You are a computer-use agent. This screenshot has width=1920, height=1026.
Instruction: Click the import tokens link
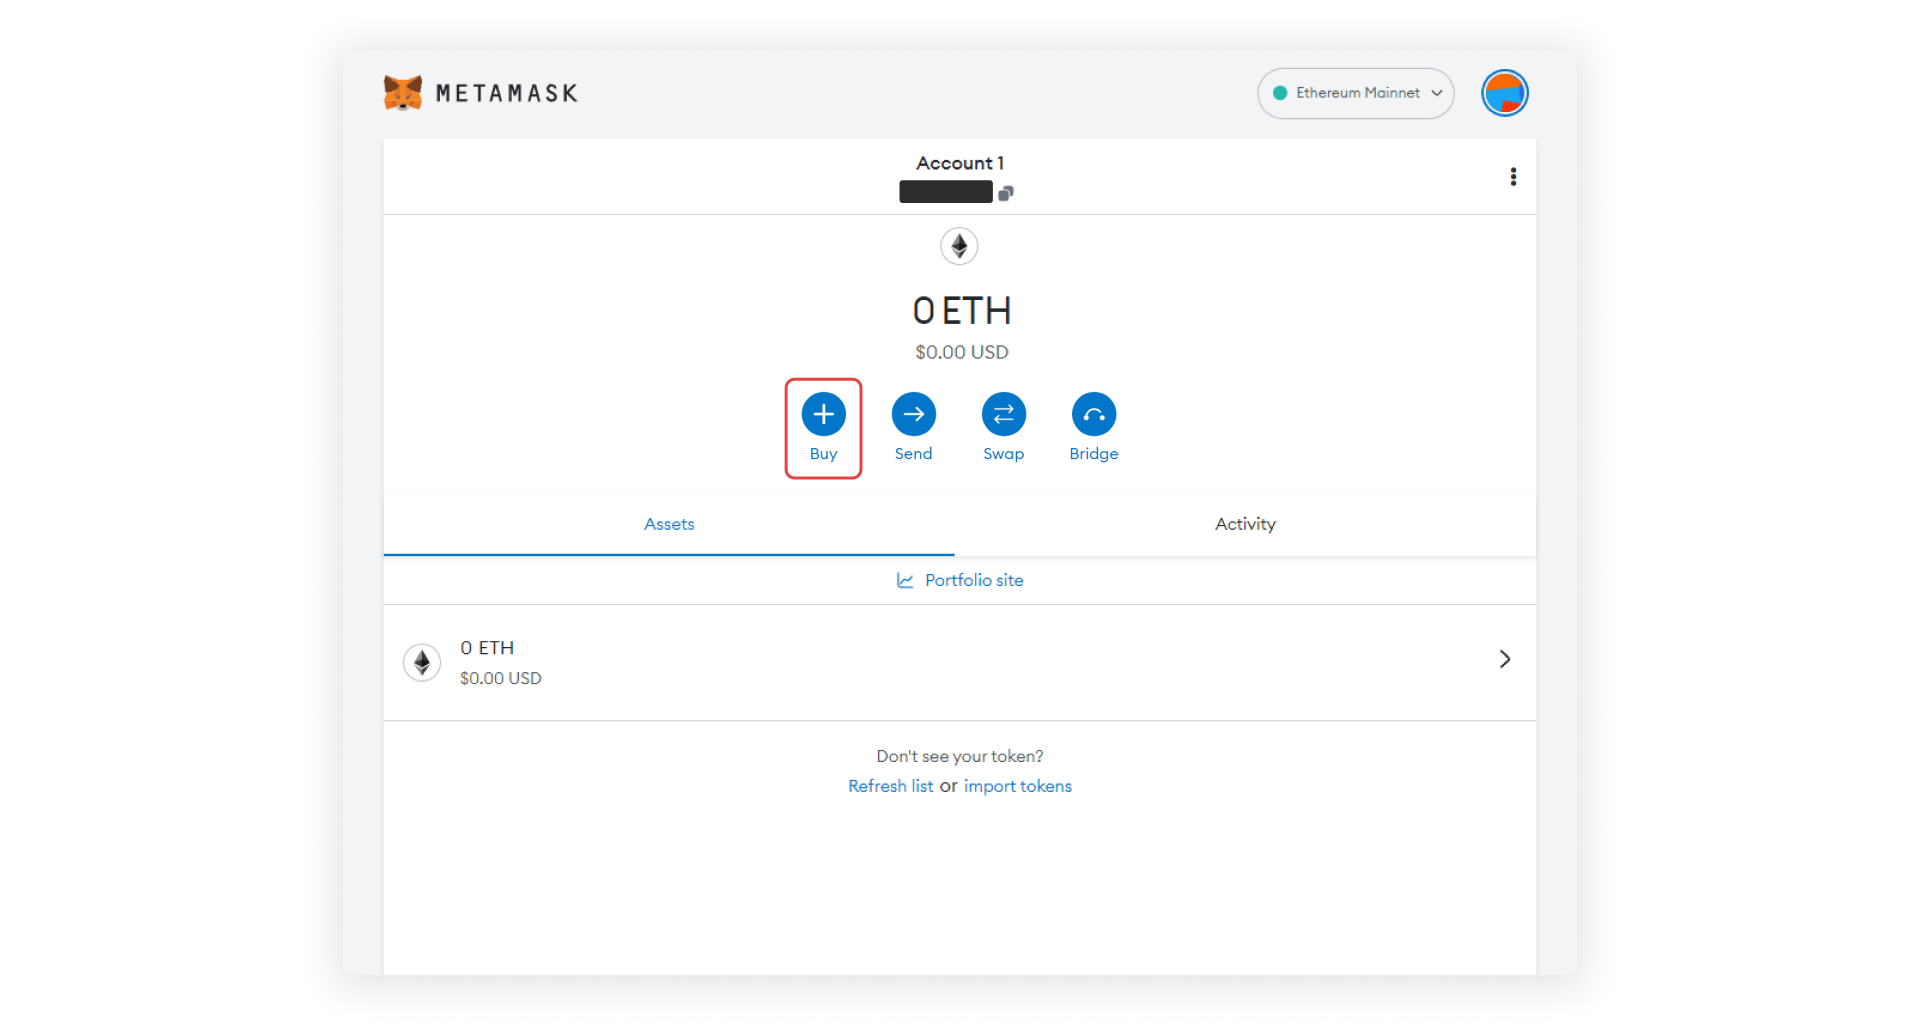(x=1017, y=786)
